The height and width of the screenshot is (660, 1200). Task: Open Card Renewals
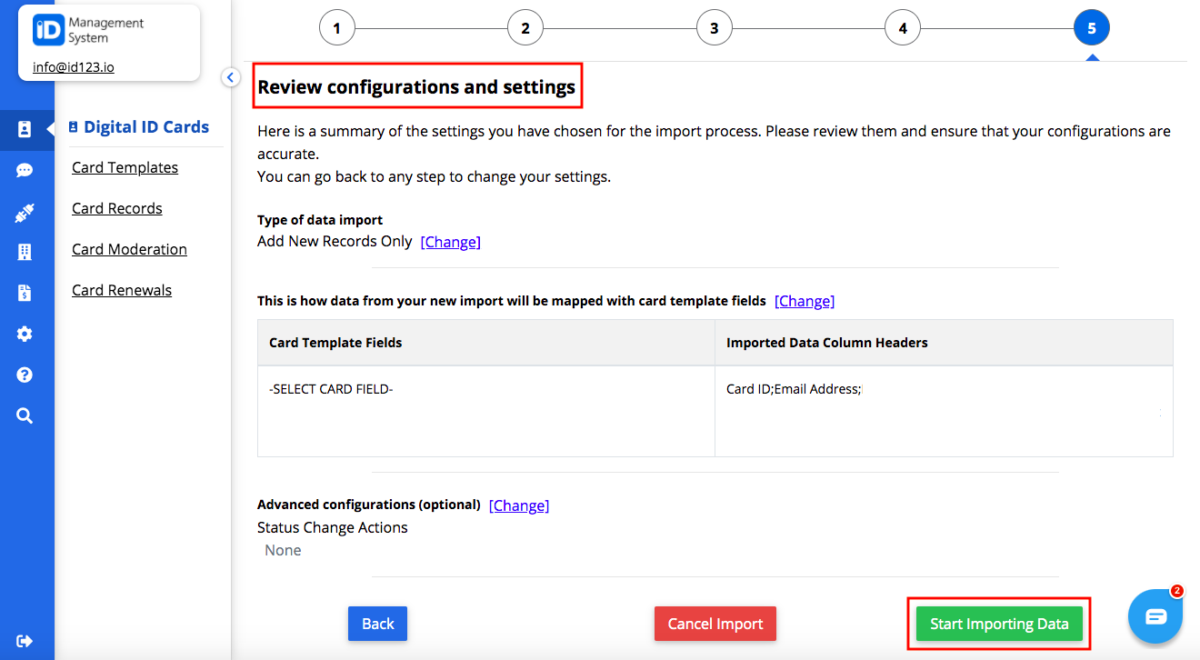coord(121,290)
